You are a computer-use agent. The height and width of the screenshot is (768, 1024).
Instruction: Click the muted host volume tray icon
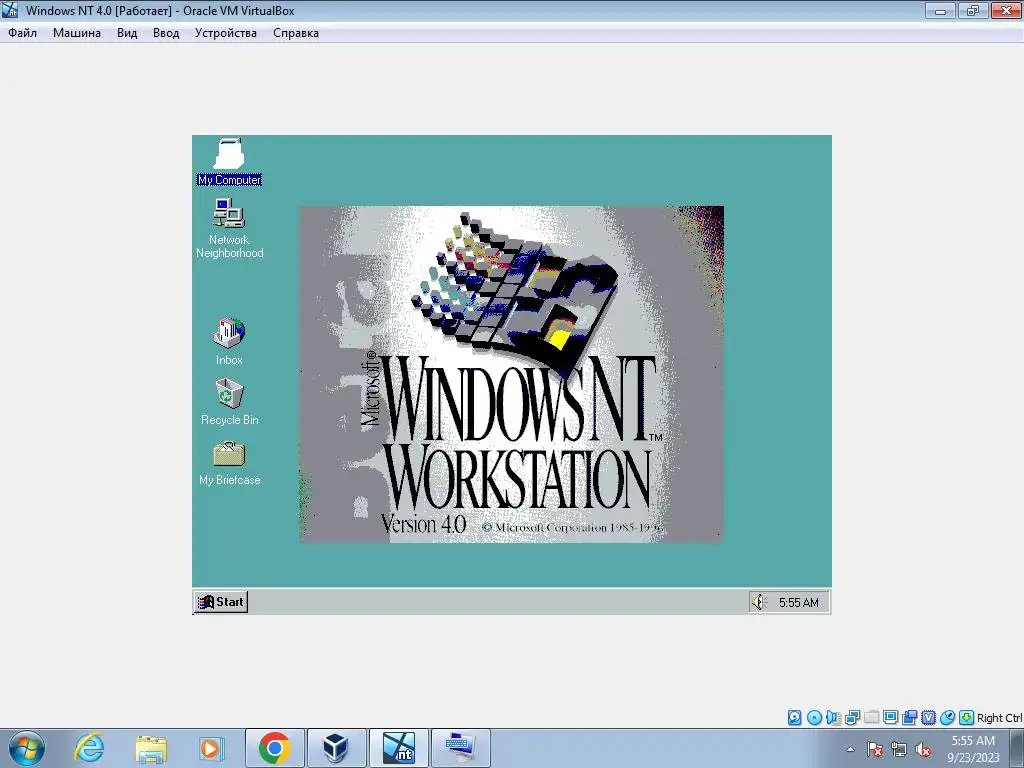tap(923, 750)
